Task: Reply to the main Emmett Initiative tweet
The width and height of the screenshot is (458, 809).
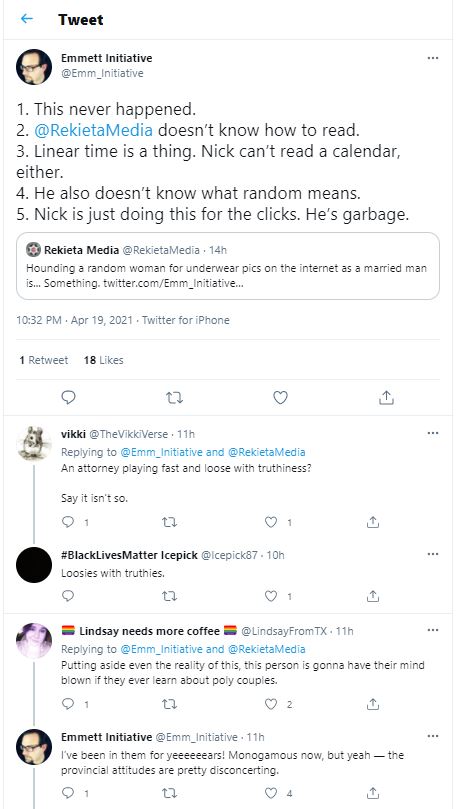Action: (x=68, y=397)
